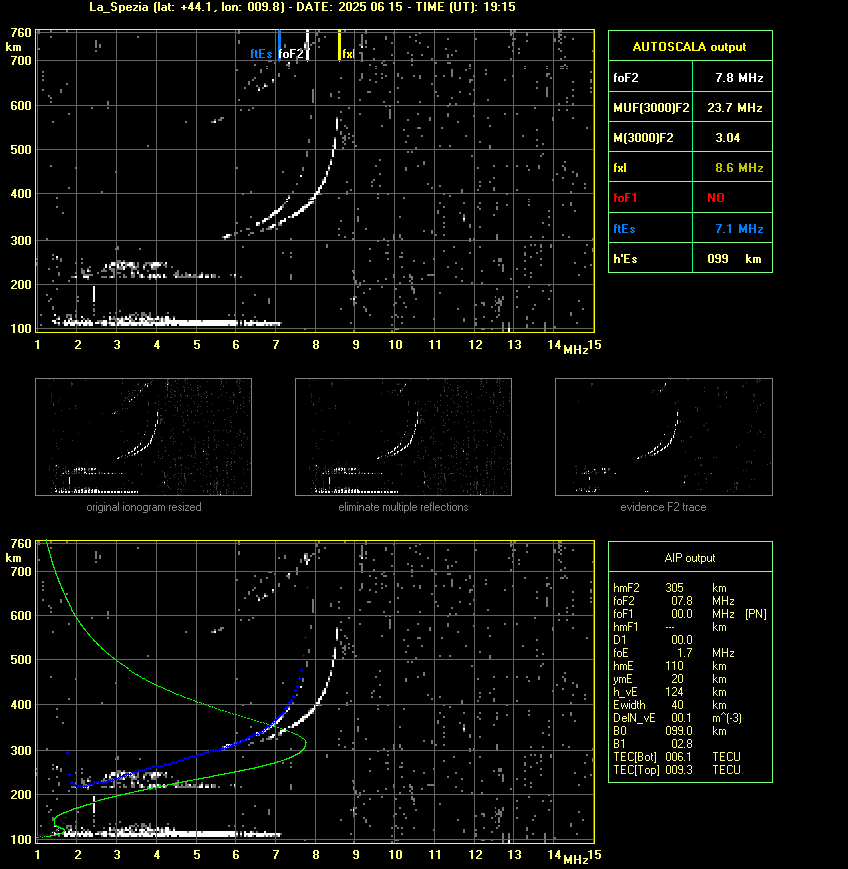Select the ymE '20' km row
Viewport: 848px width, 869px height.
coord(670,679)
